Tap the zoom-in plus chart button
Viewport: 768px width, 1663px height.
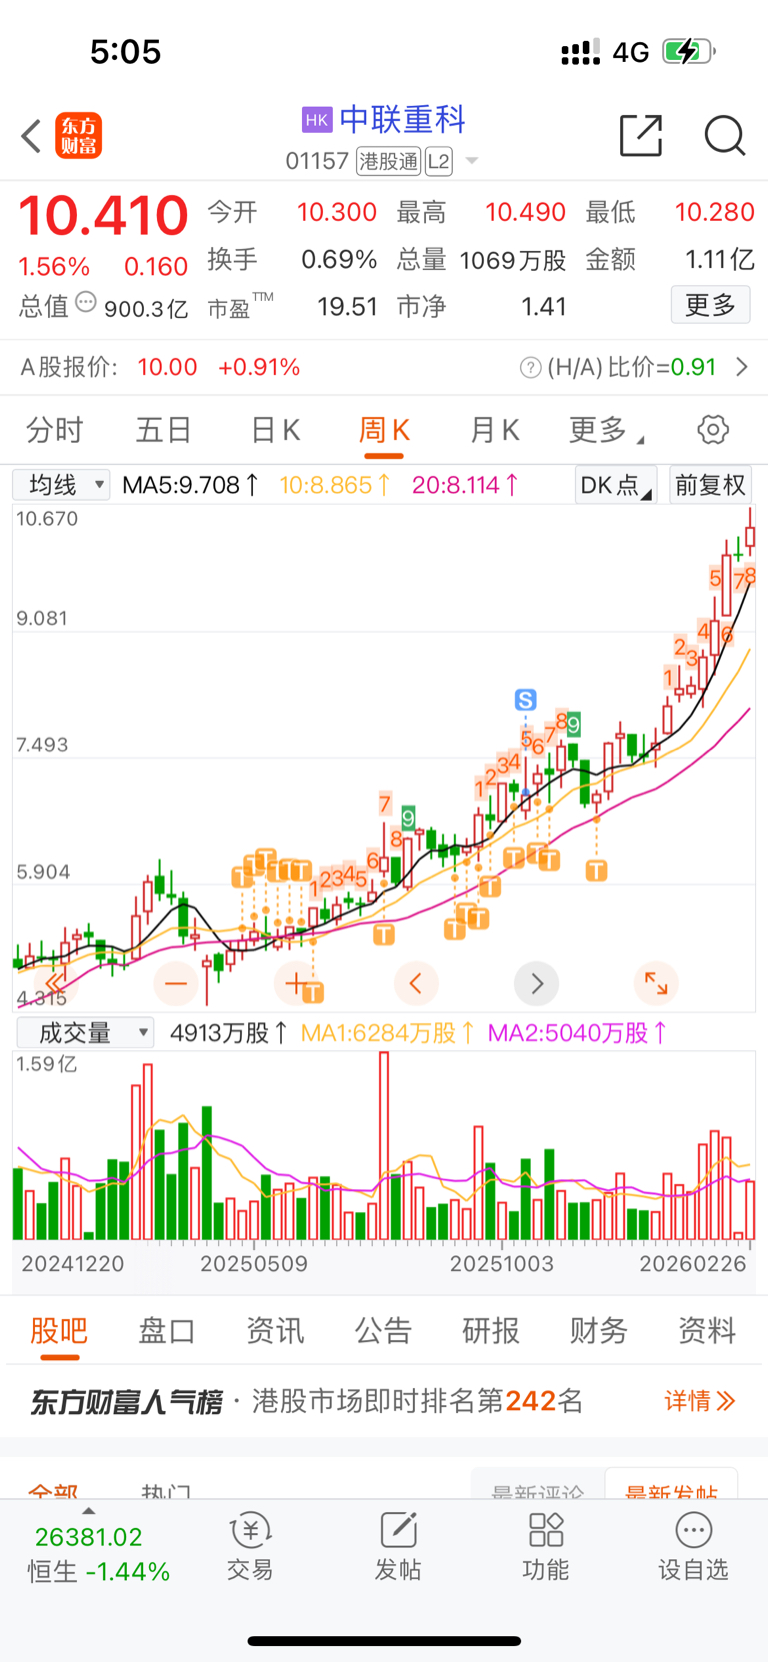tap(296, 983)
